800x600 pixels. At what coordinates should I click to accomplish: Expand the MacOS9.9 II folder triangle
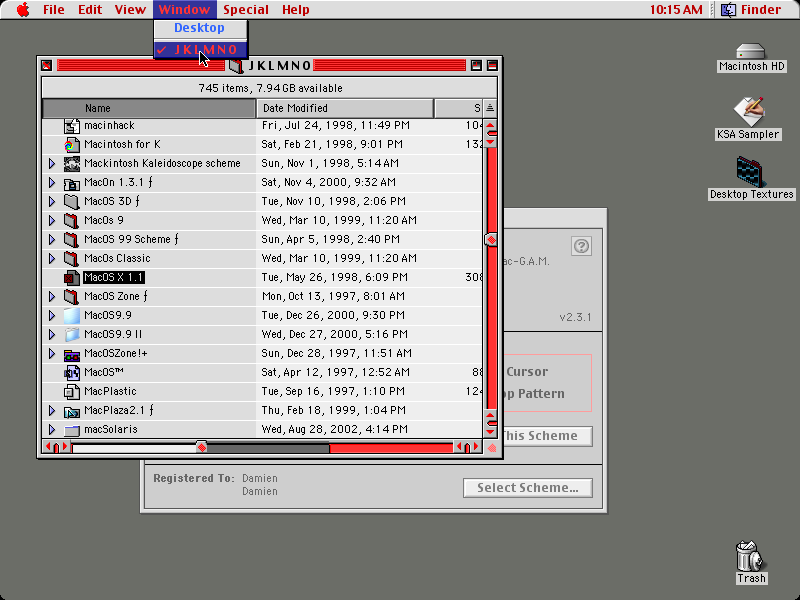coord(52,335)
